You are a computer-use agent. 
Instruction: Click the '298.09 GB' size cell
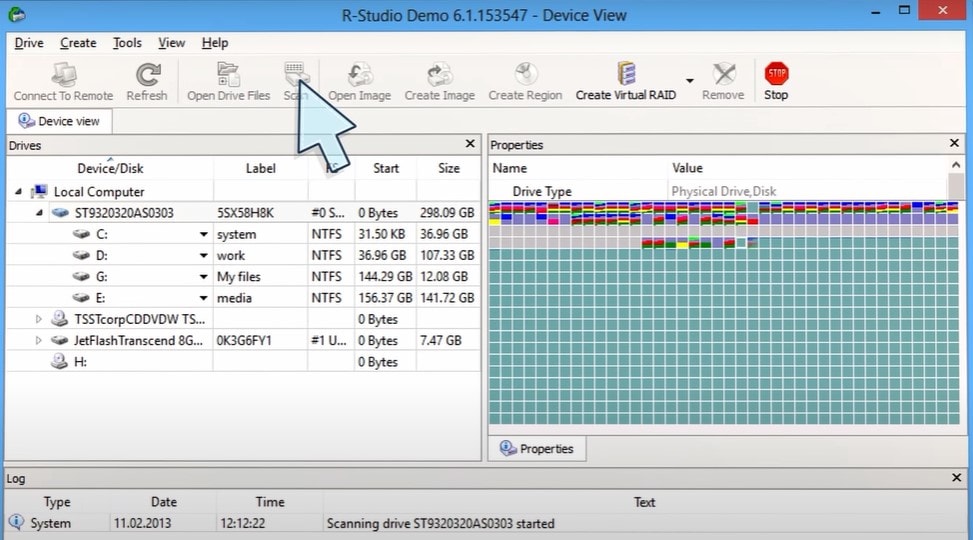pos(447,213)
